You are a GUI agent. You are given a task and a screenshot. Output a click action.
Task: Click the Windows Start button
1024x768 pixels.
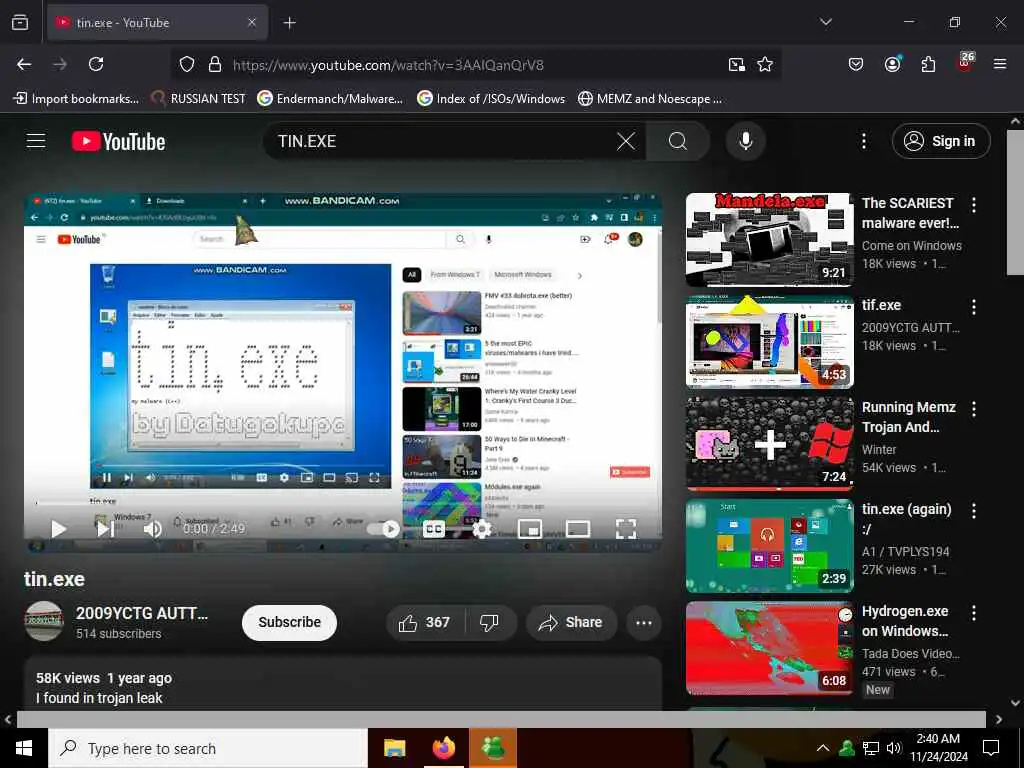click(x=24, y=748)
